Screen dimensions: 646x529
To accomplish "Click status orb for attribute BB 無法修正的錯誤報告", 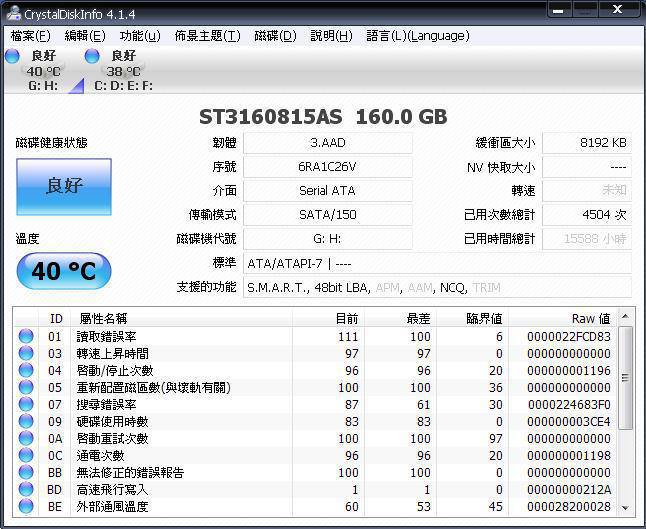I will (x=26, y=472).
